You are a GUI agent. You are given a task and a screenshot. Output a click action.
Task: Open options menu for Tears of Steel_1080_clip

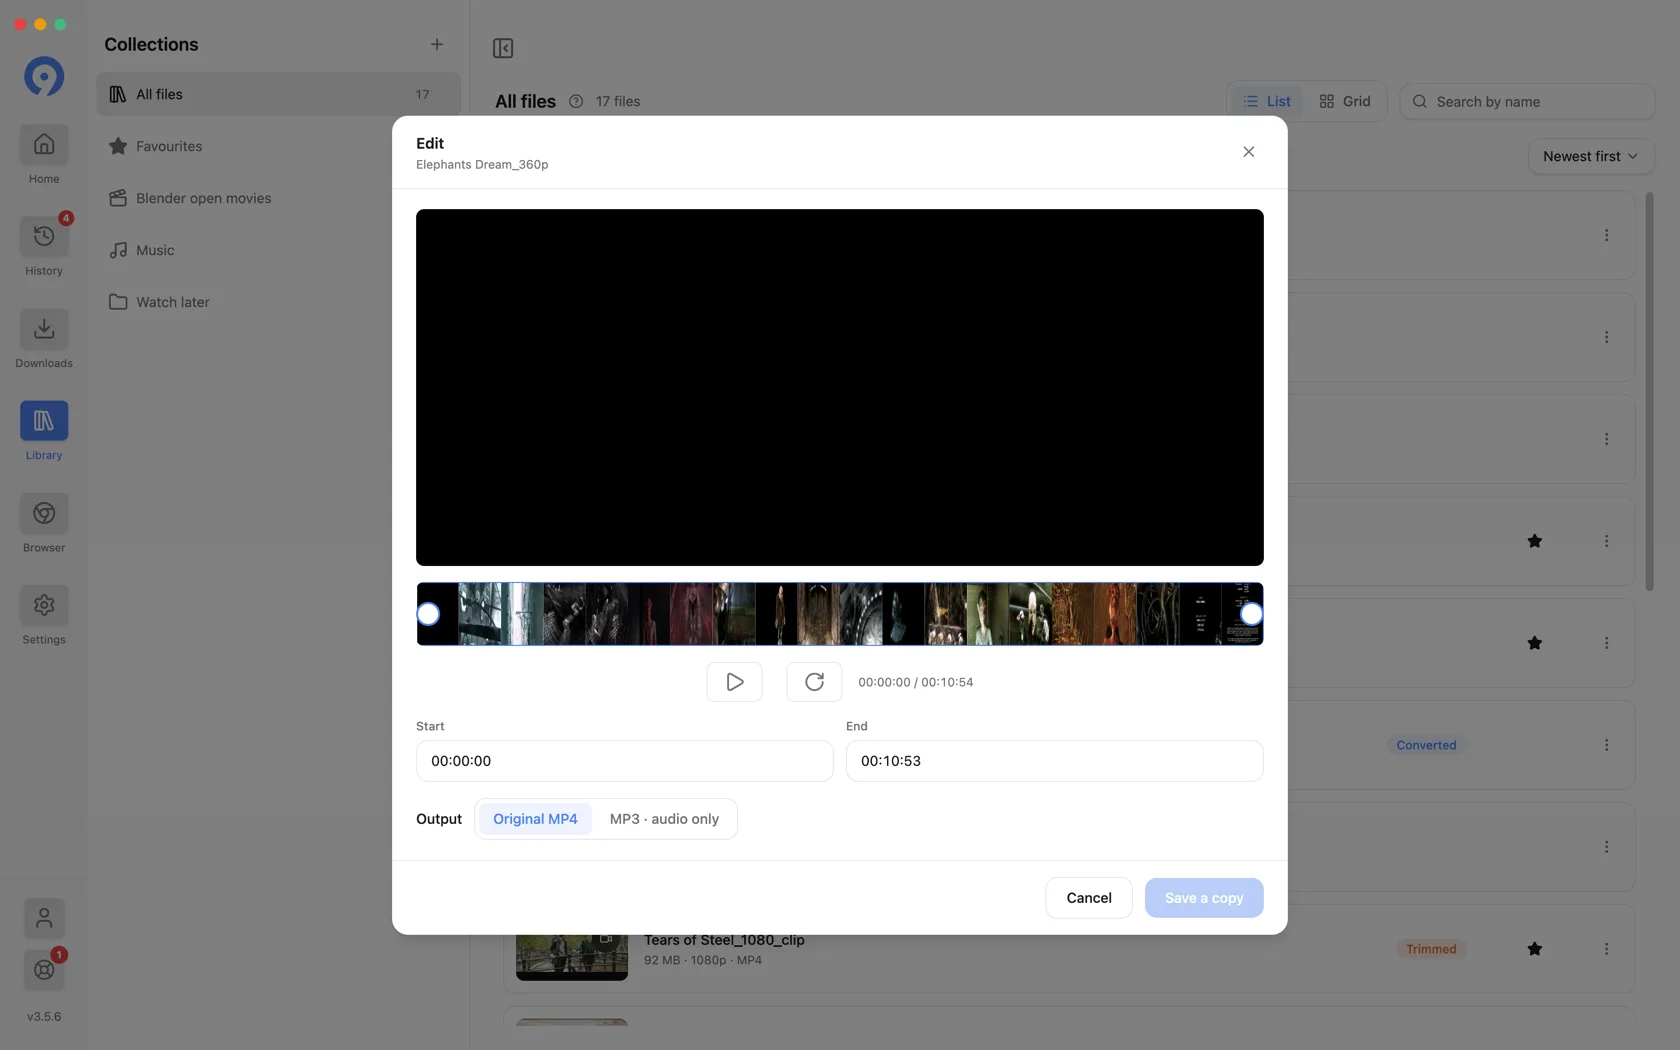coord(1607,949)
